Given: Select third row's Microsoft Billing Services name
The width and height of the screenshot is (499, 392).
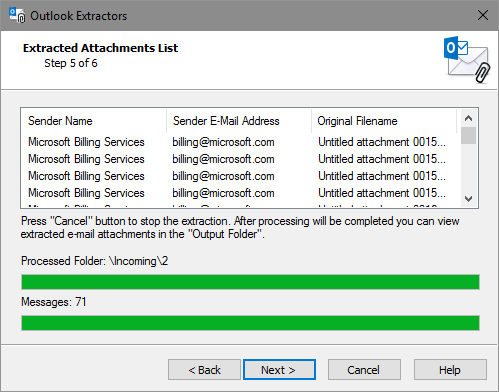Looking at the screenshot, I should (86, 176).
